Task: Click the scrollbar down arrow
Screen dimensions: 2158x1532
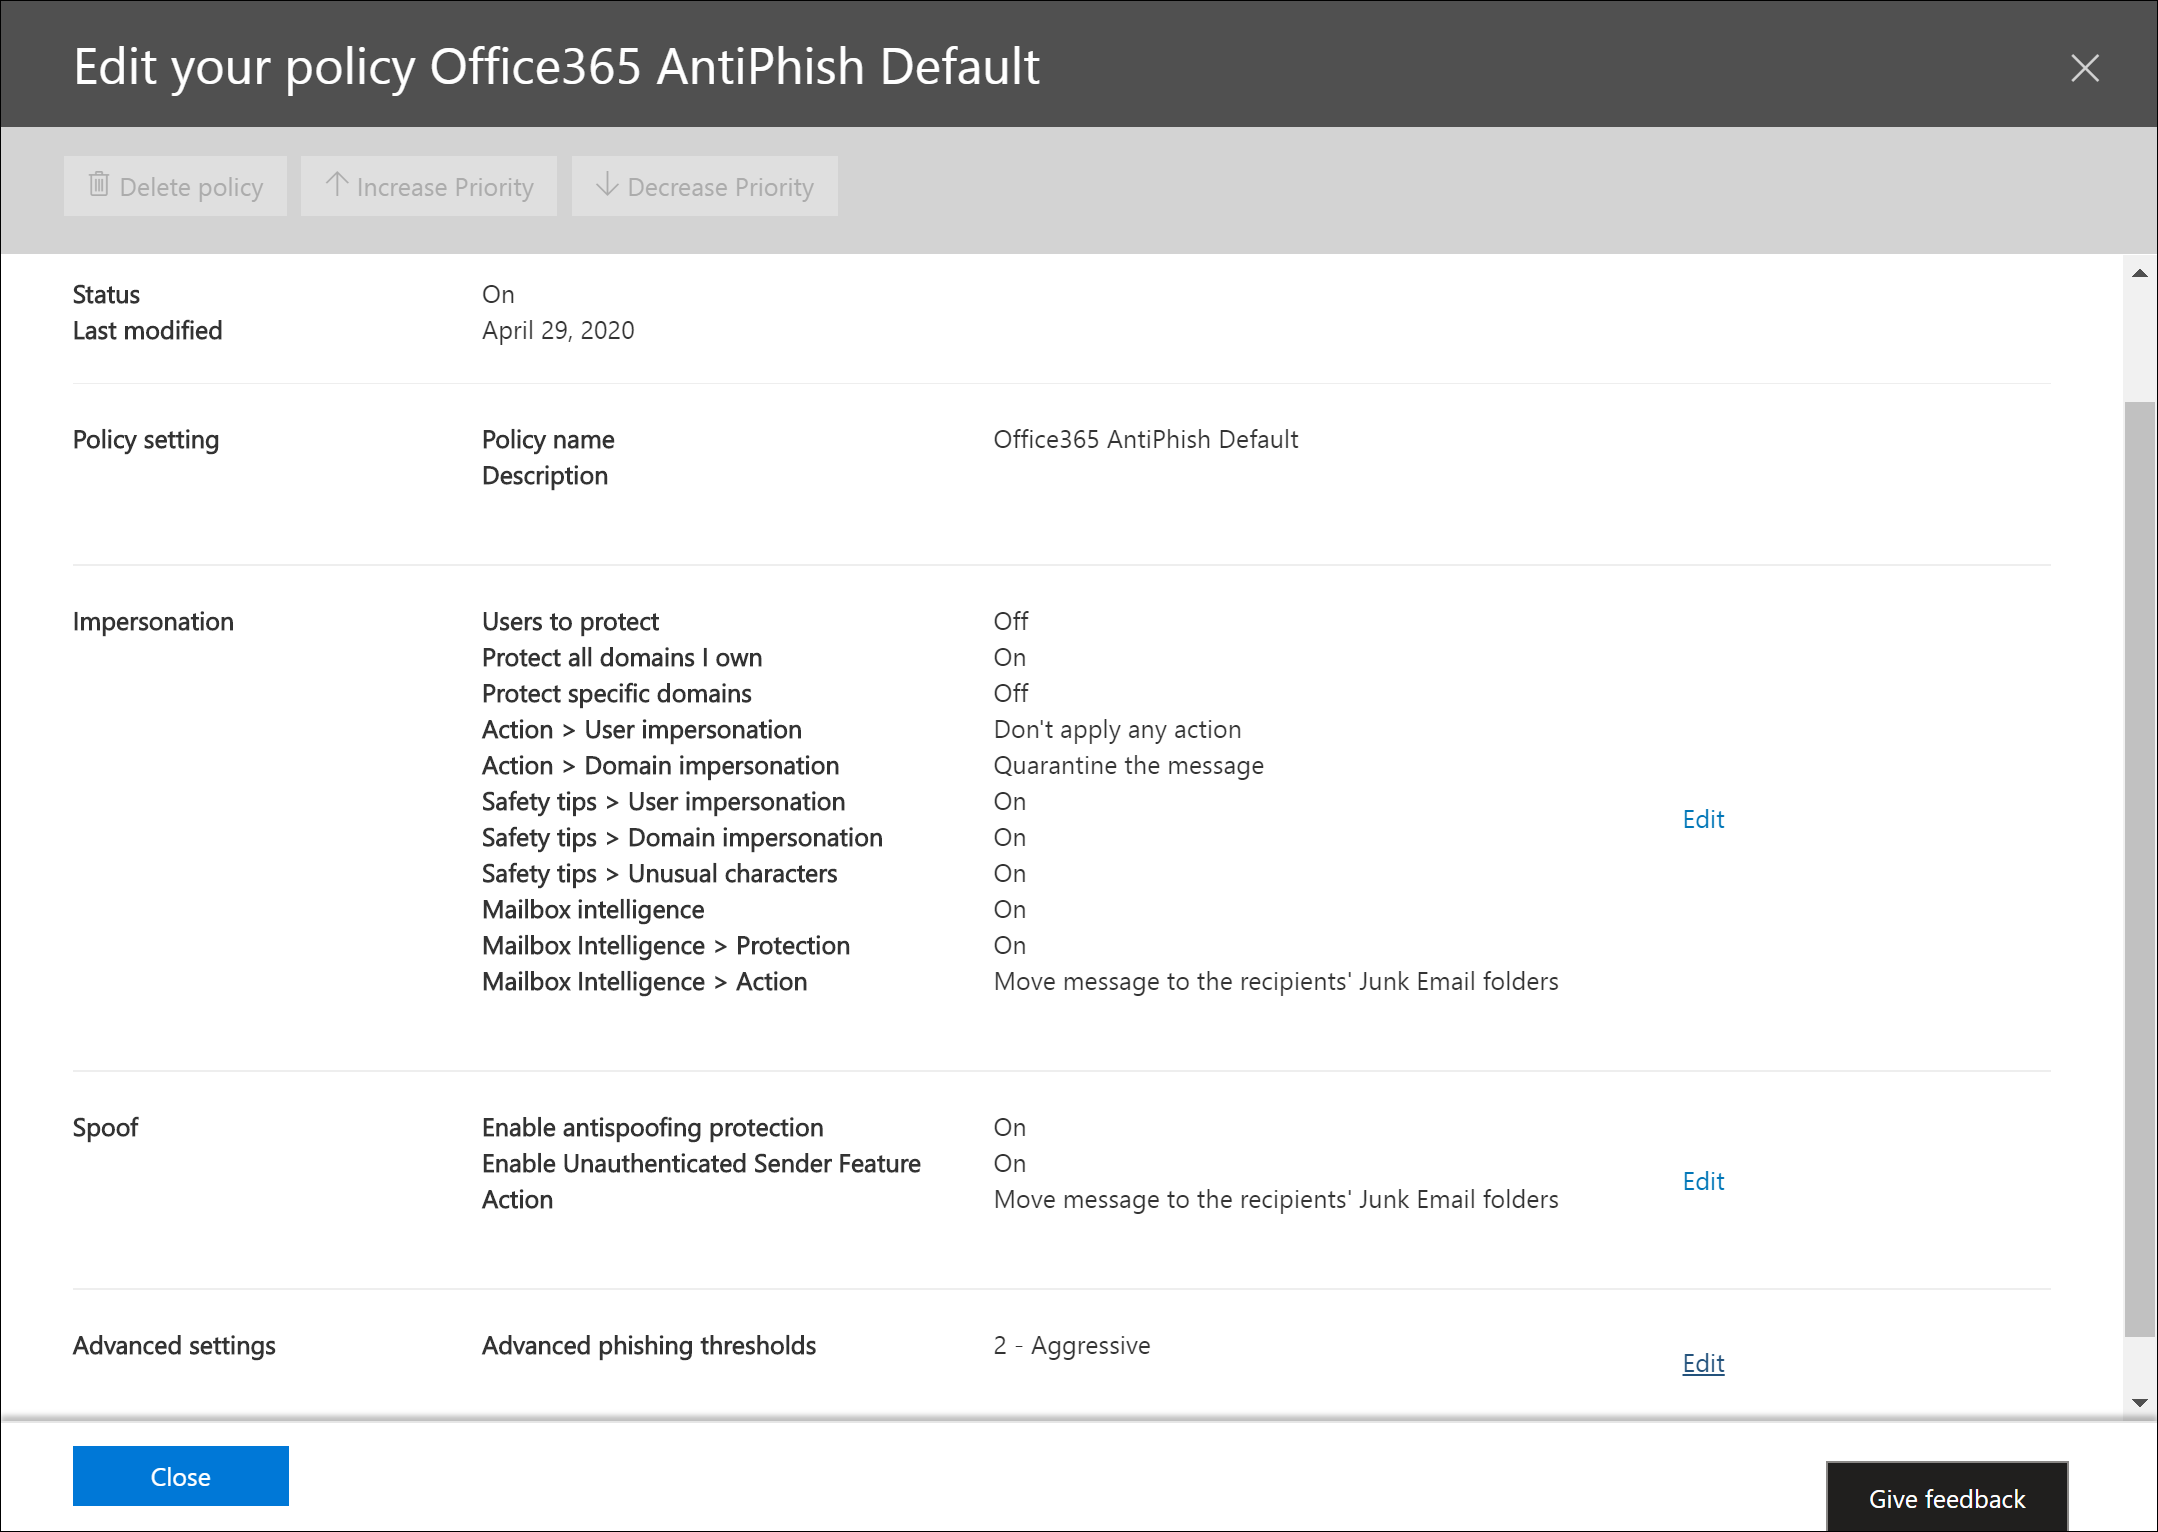Action: tap(2140, 1402)
